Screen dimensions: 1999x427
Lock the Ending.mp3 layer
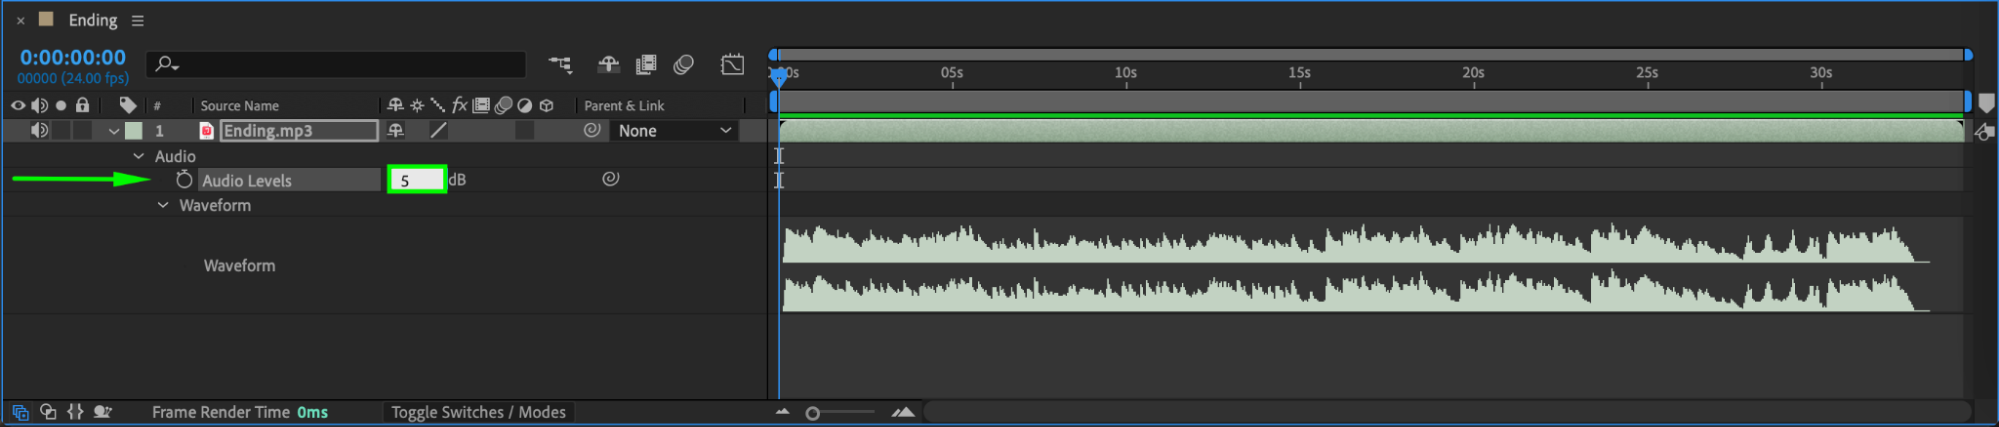83,130
